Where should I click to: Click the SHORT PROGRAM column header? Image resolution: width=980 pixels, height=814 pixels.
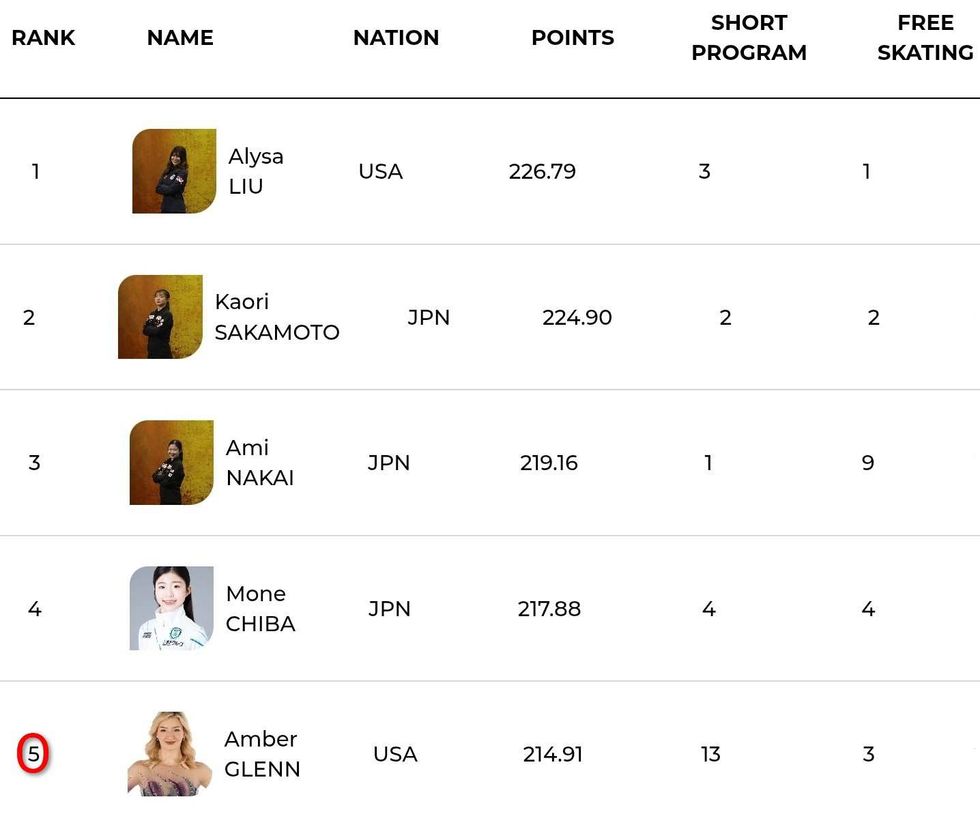point(749,38)
